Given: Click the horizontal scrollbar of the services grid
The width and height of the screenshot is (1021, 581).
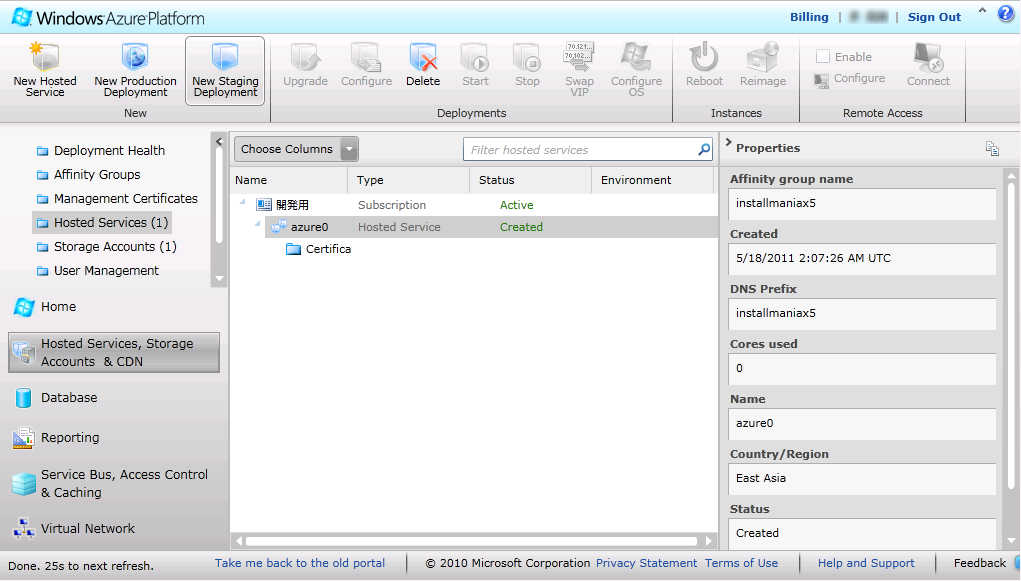Looking at the screenshot, I should (x=473, y=541).
